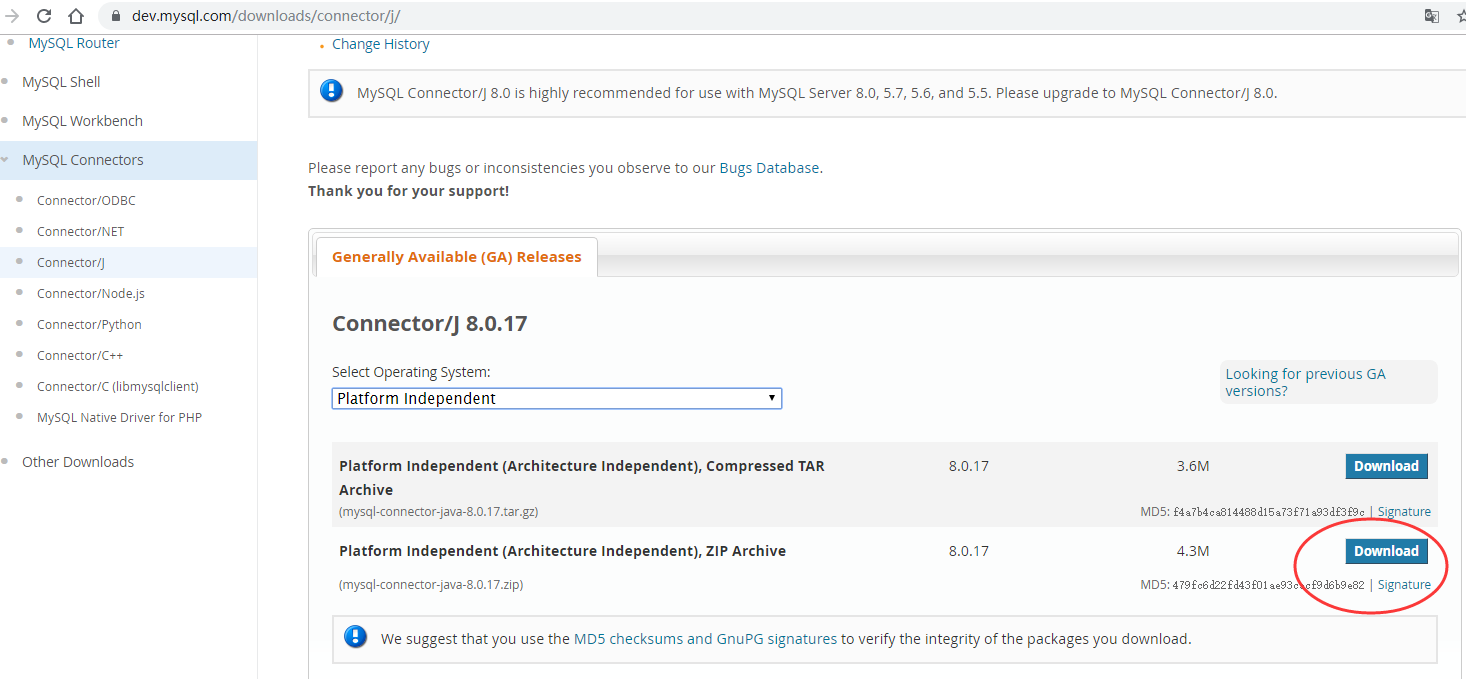Click the browser forward arrow

pos(12,16)
